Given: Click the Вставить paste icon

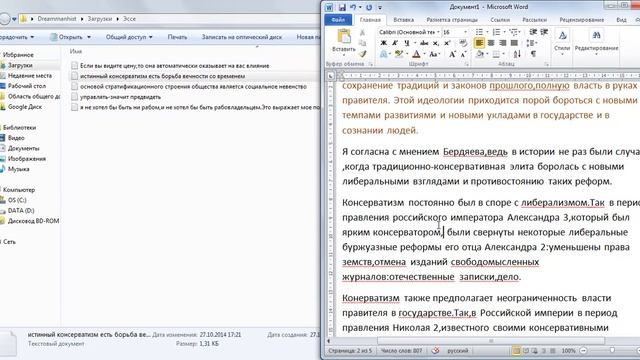Looking at the screenshot, I should click(344, 37).
